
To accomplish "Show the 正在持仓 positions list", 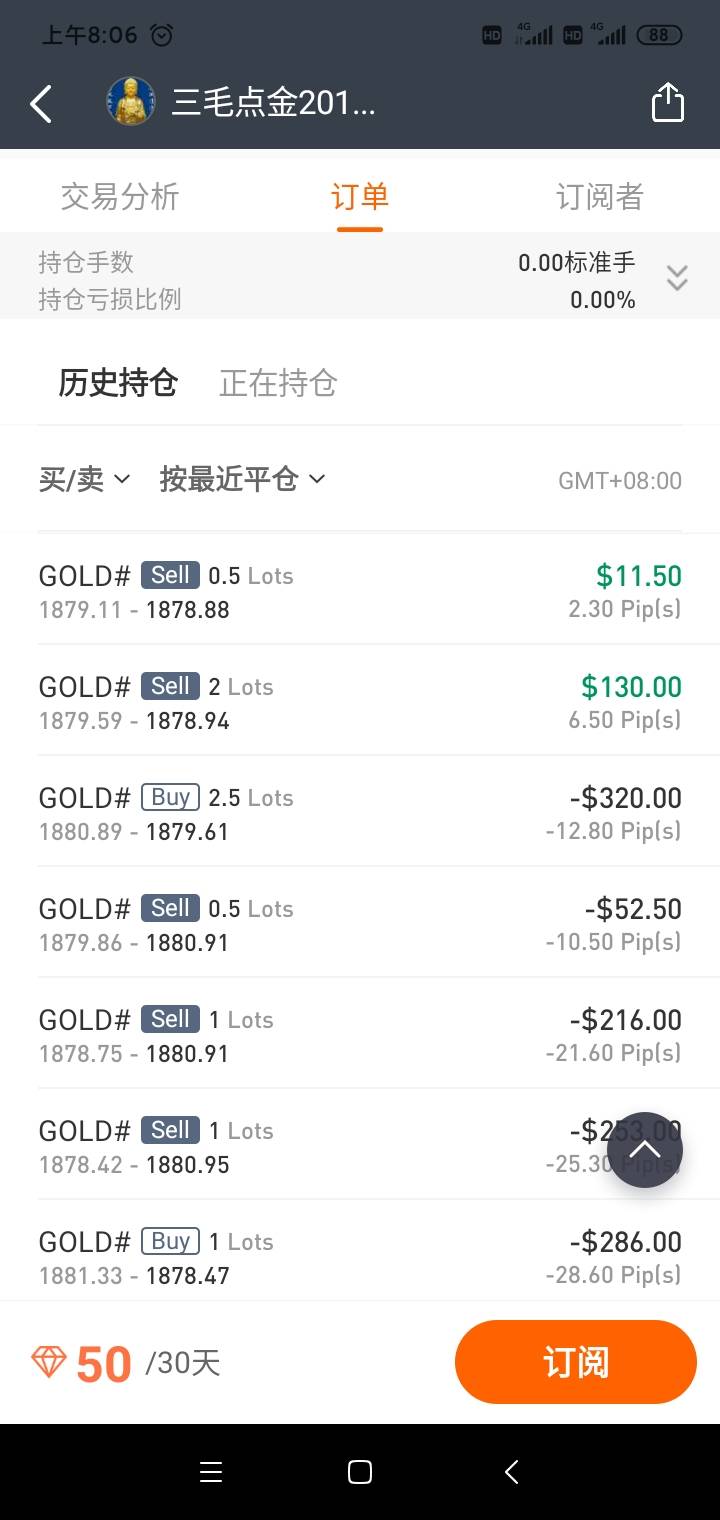I will pos(278,383).
